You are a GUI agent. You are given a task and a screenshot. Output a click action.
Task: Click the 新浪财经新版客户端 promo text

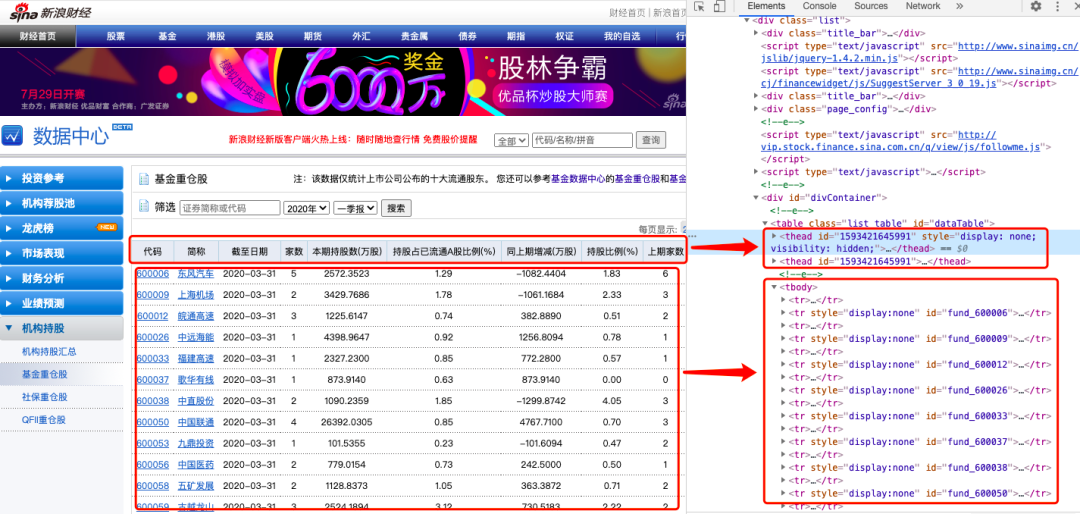[x=353, y=140]
